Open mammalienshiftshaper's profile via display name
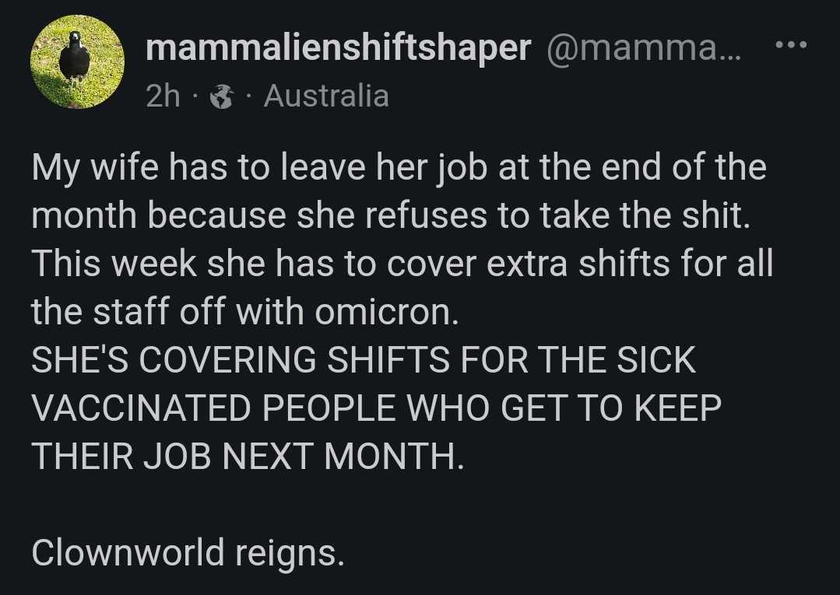 339,49
